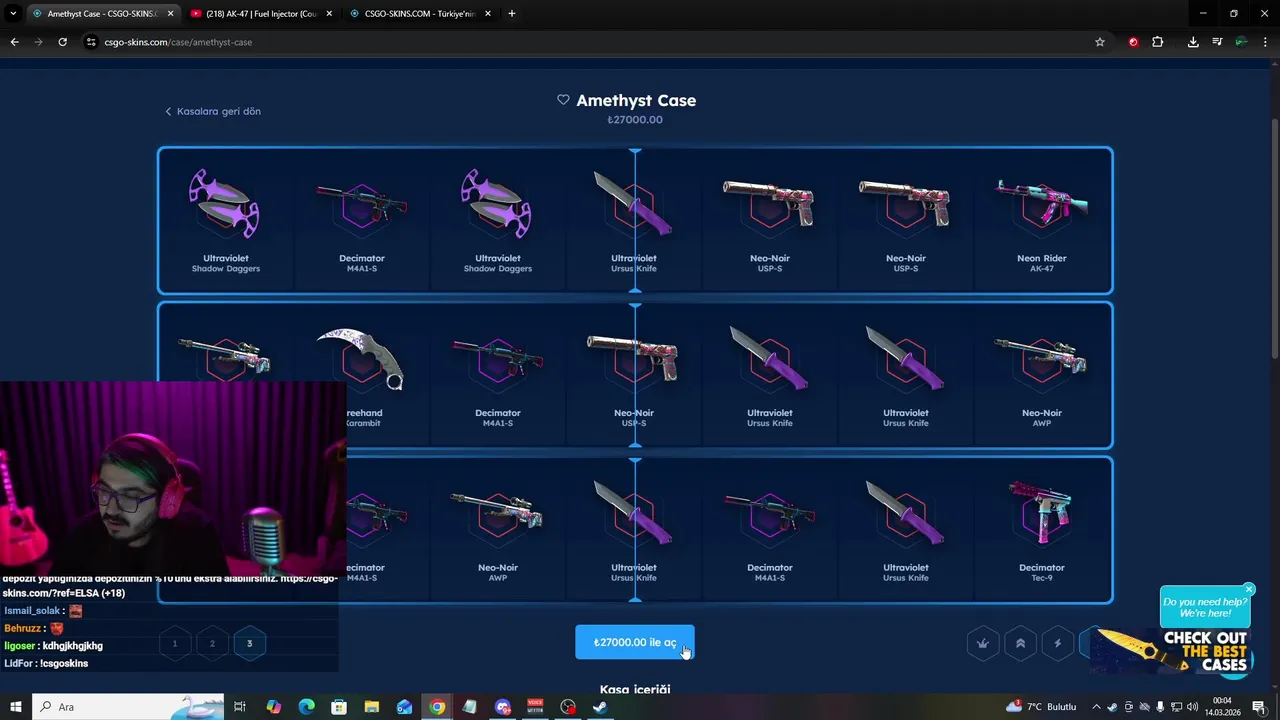Click the crown hexagon icon
Image resolution: width=1280 pixels, height=720 pixels.
point(983,643)
